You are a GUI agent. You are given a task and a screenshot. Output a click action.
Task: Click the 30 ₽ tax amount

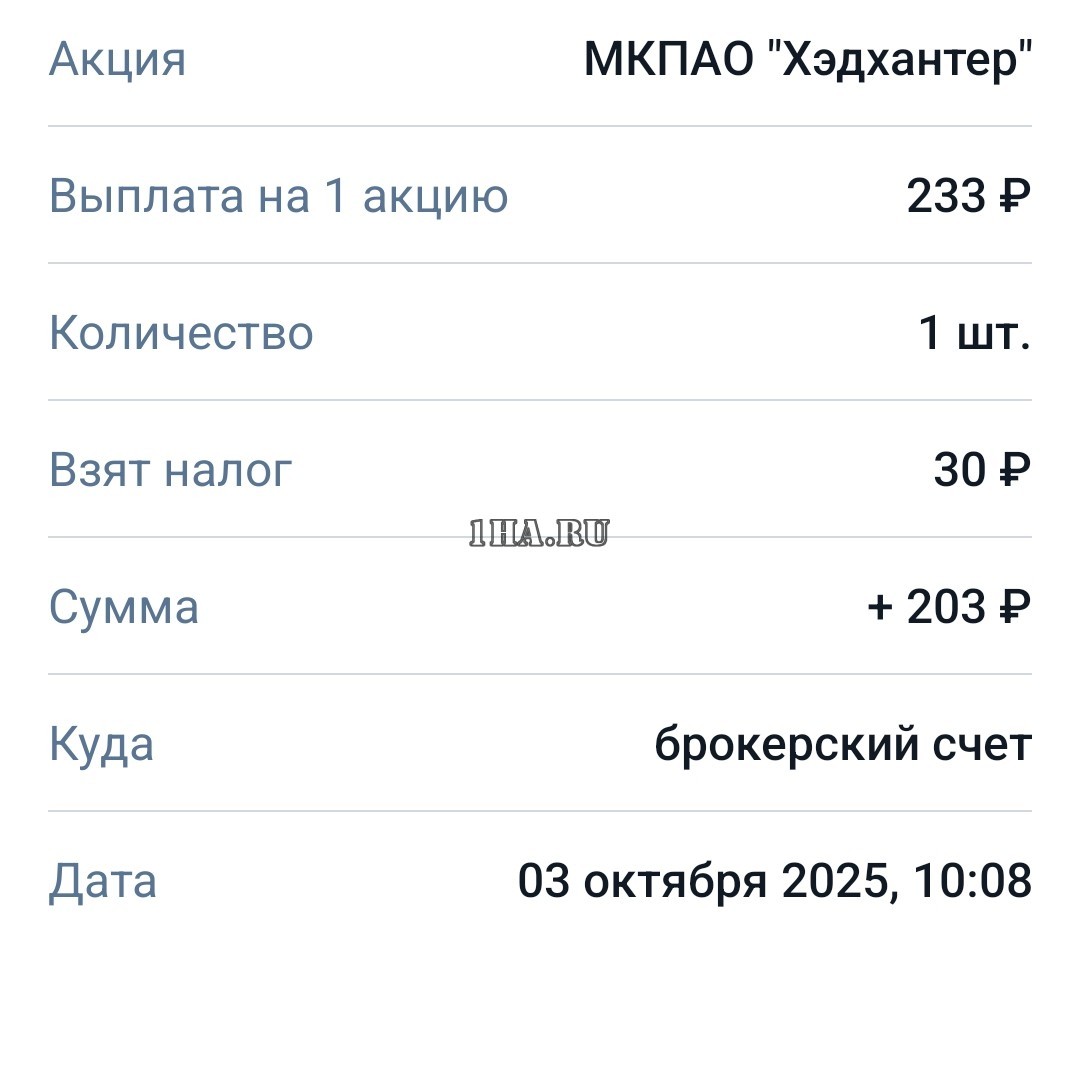(x=981, y=470)
